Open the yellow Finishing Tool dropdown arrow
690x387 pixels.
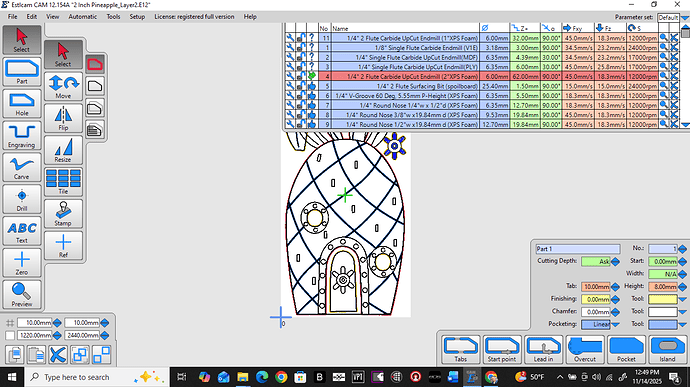pos(683,299)
